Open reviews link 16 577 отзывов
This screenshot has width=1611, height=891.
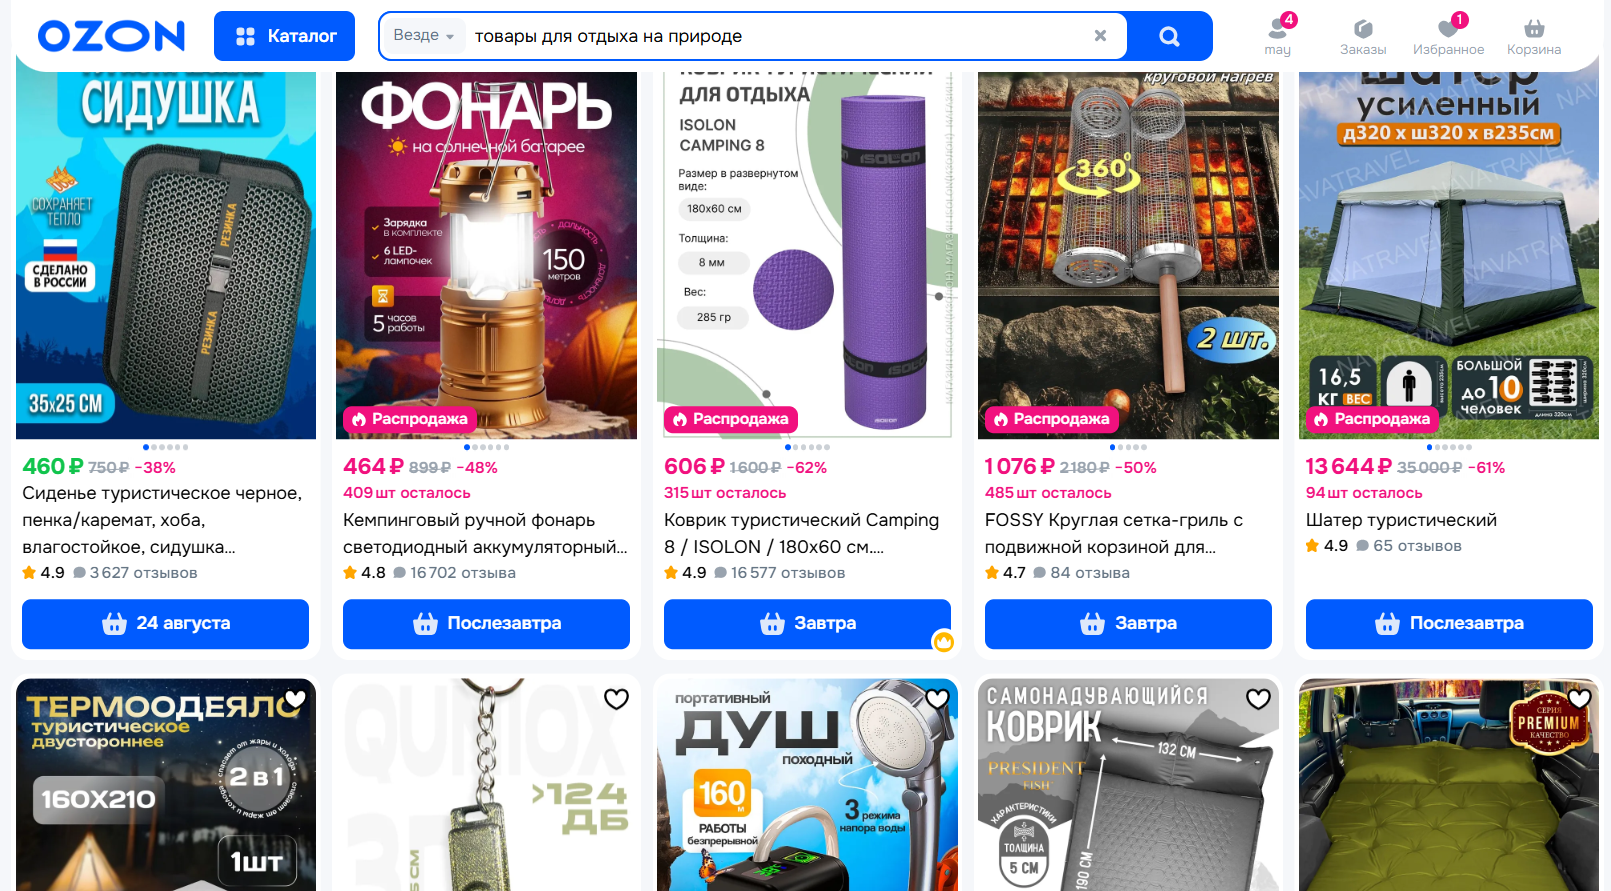(x=780, y=573)
